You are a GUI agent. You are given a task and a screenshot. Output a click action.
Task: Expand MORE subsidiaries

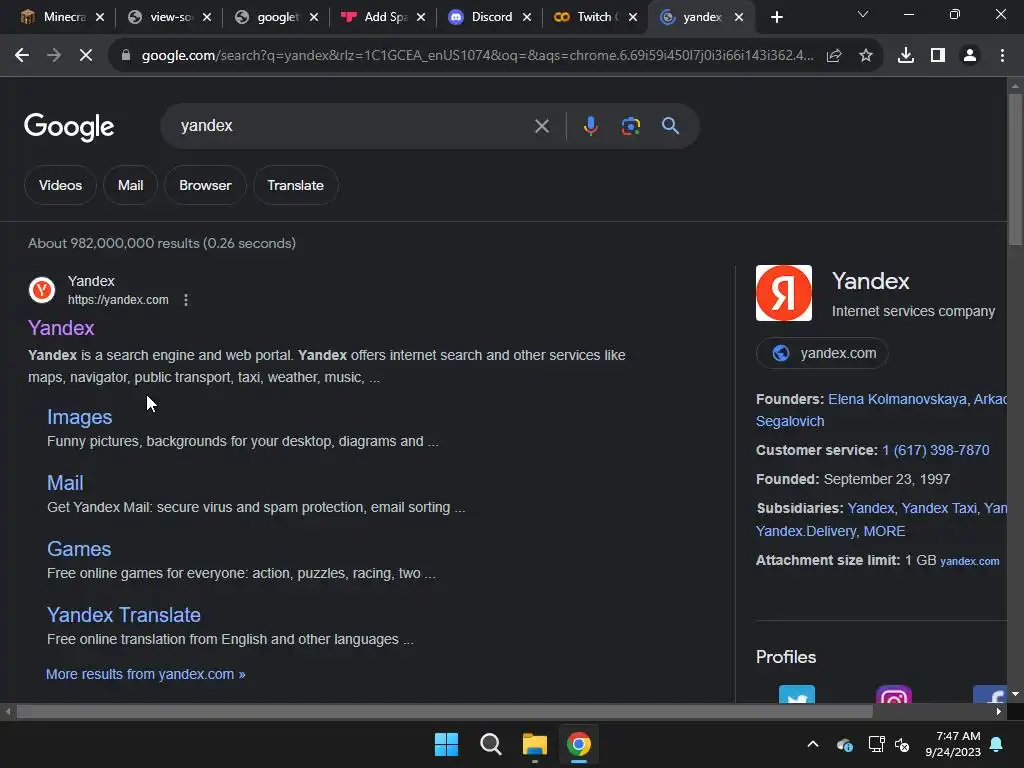point(884,531)
